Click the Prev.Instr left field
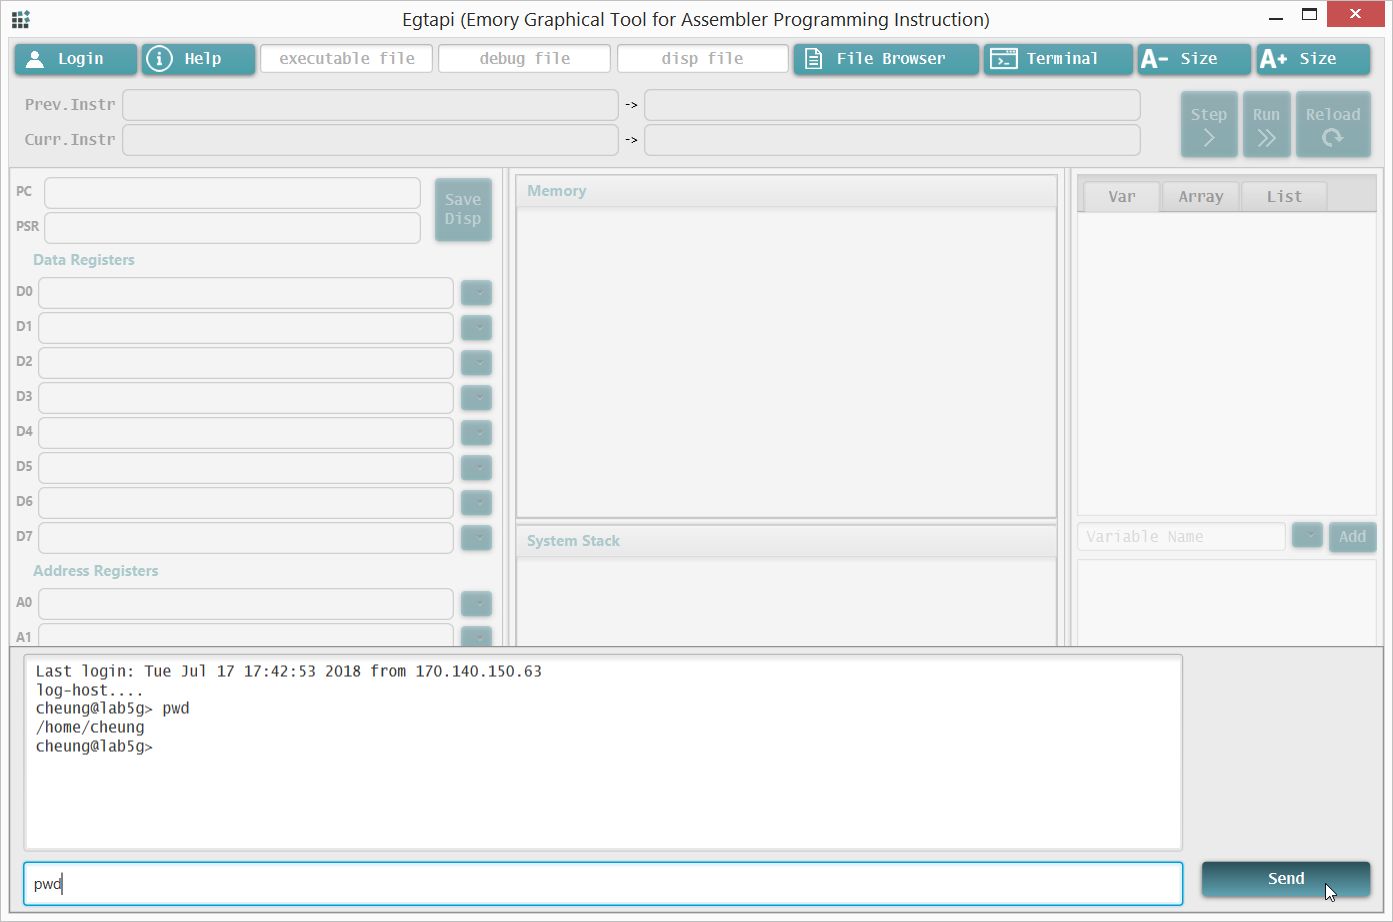This screenshot has width=1393, height=922. (x=370, y=105)
